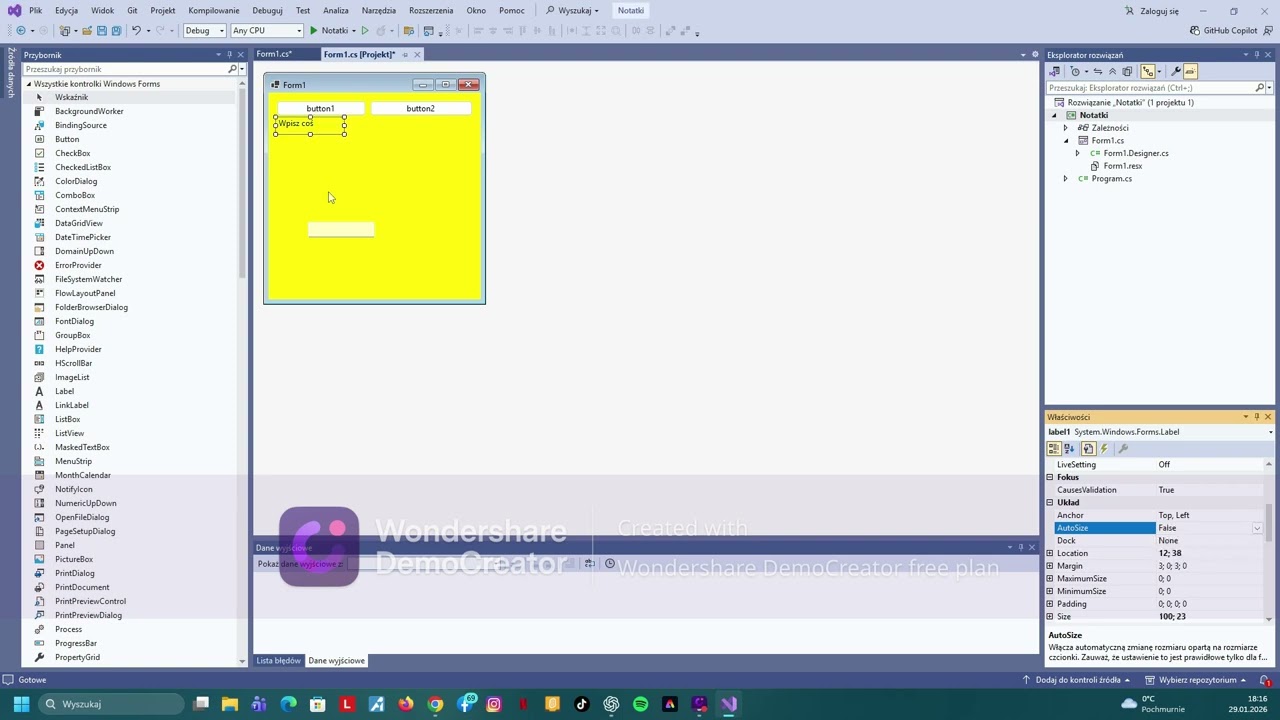Toggle track active item nested view button
The image size is (1280, 720).
tap(1148, 71)
